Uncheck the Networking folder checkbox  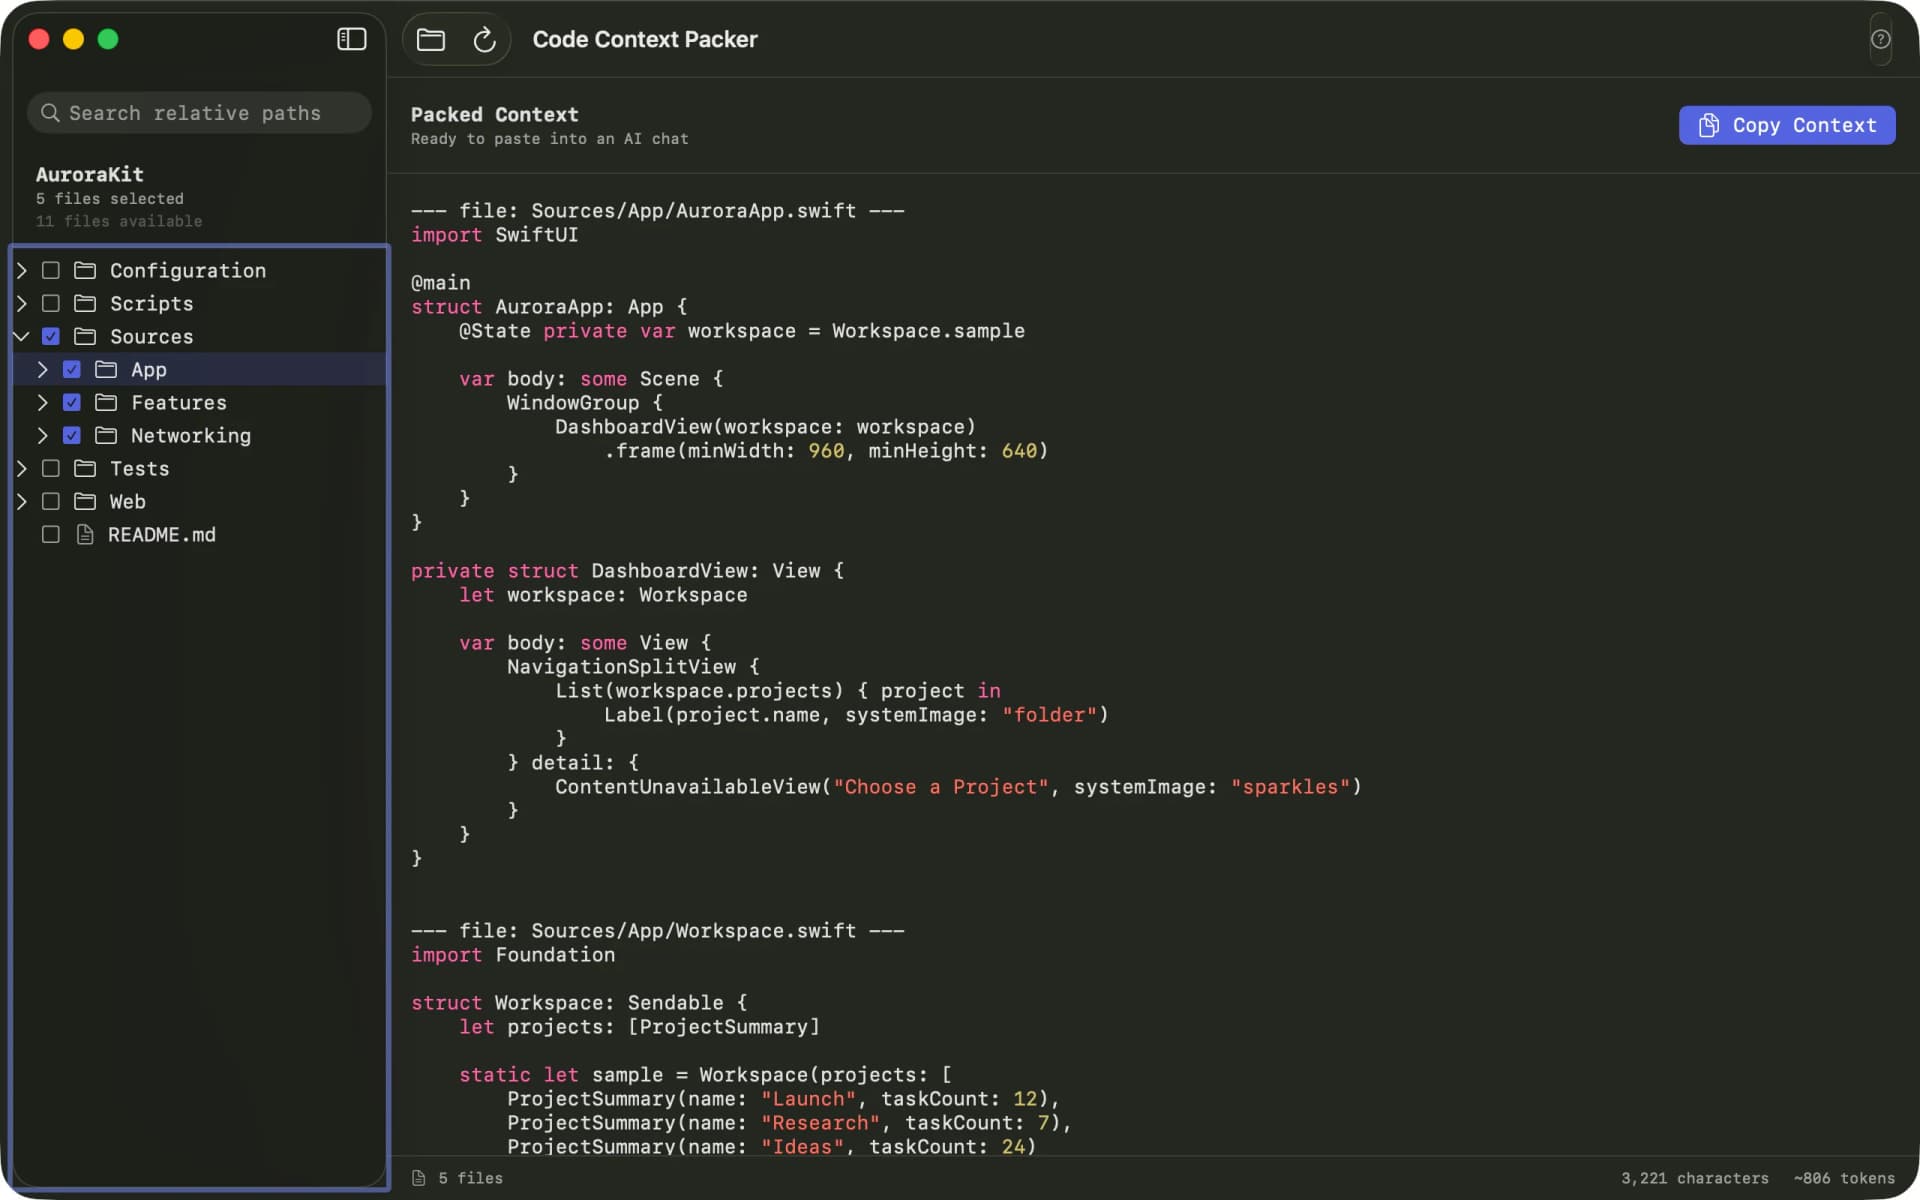point(72,435)
